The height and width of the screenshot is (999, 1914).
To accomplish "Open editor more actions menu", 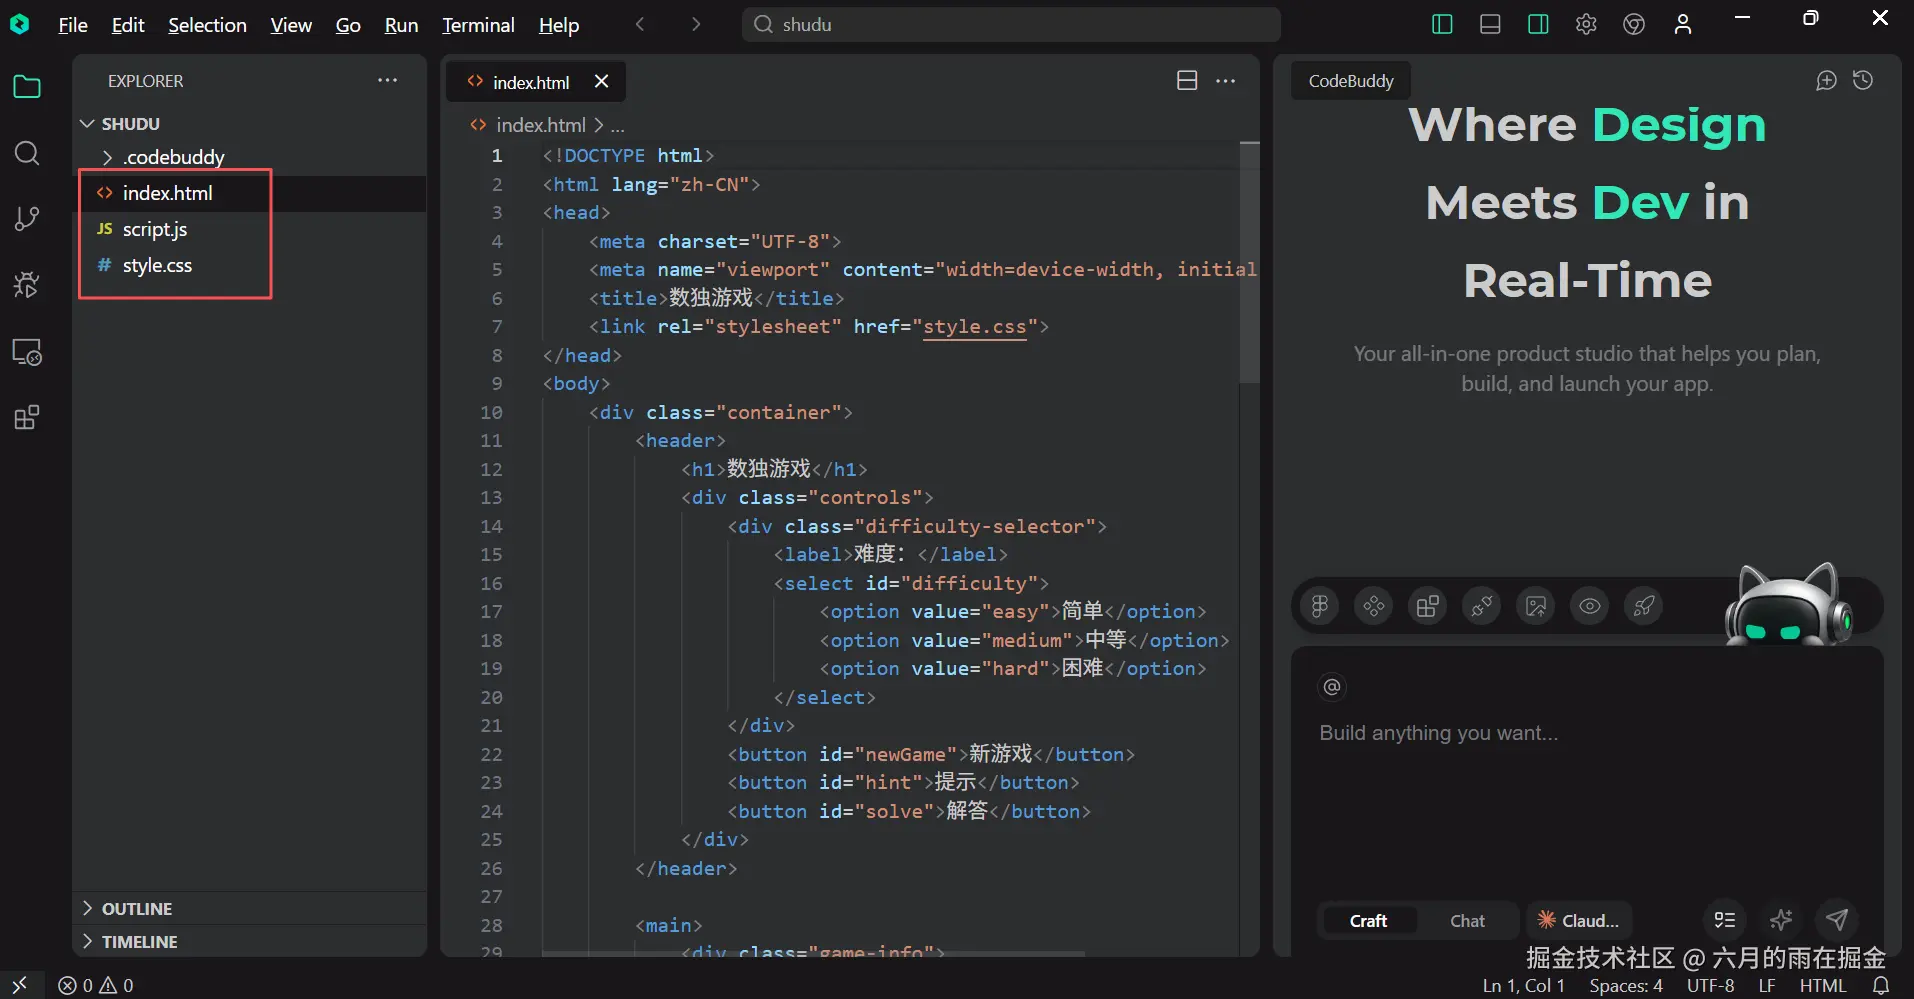I will coord(1225,81).
